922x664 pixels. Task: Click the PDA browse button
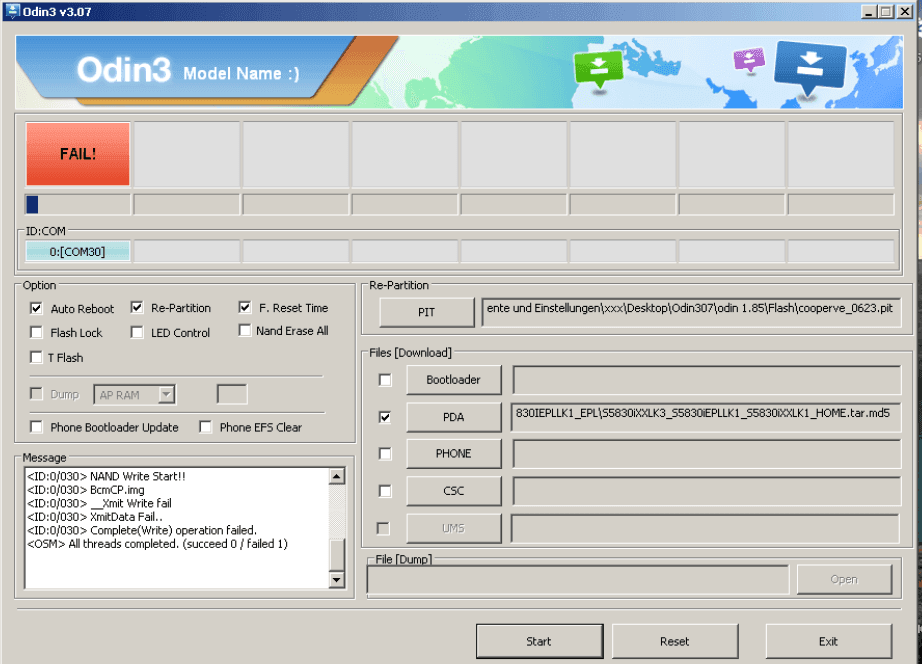(x=454, y=417)
